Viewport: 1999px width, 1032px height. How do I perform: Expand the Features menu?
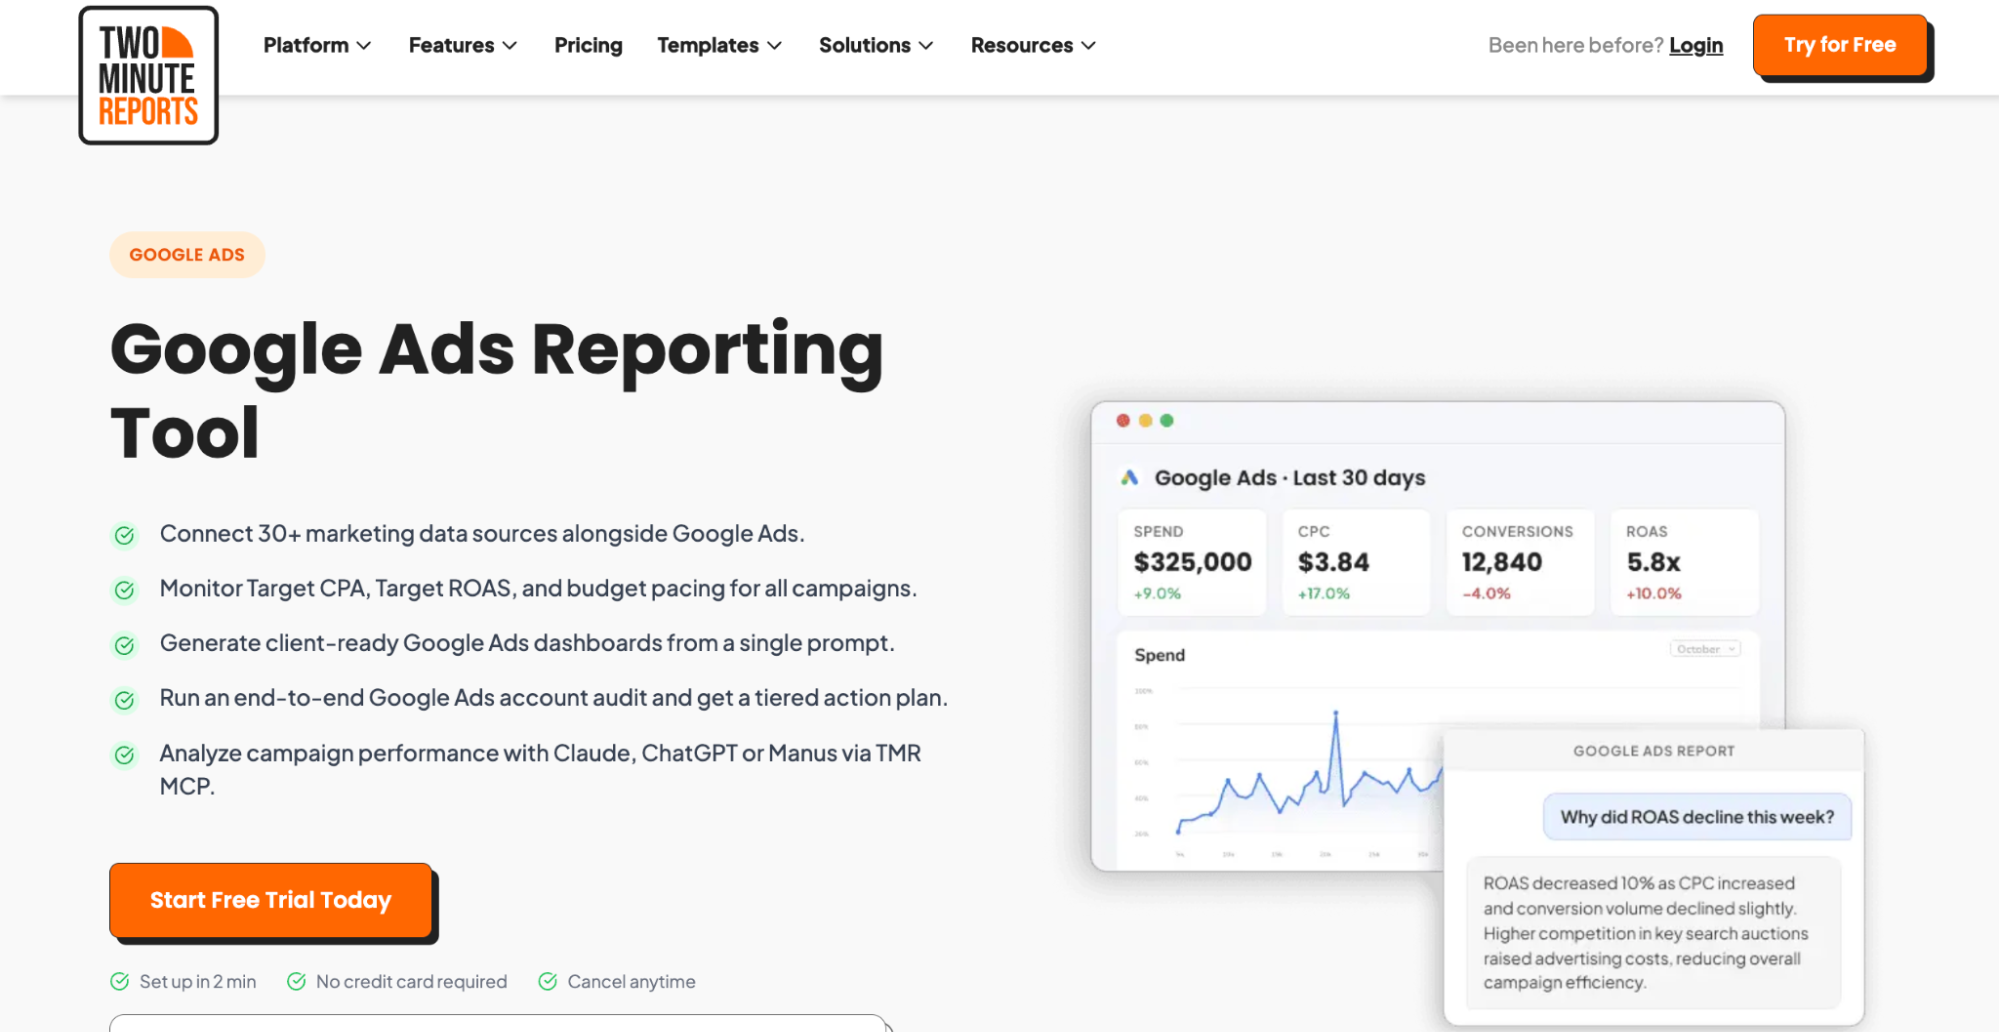click(463, 45)
